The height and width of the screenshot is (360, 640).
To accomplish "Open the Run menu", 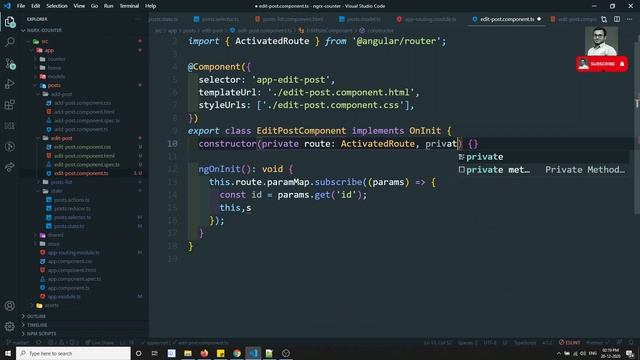I will click(x=109, y=6).
